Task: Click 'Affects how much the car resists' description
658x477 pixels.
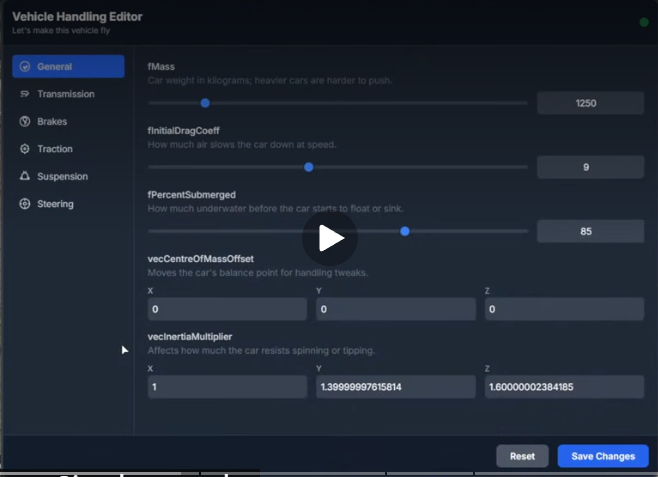Action: point(261,350)
